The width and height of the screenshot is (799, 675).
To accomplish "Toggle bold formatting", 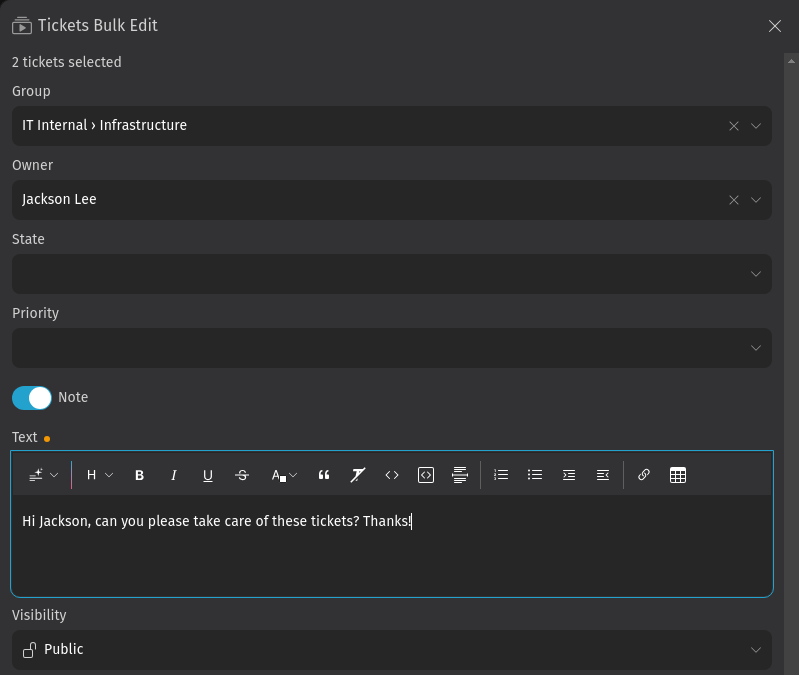I will pyautogui.click(x=139, y=475).
